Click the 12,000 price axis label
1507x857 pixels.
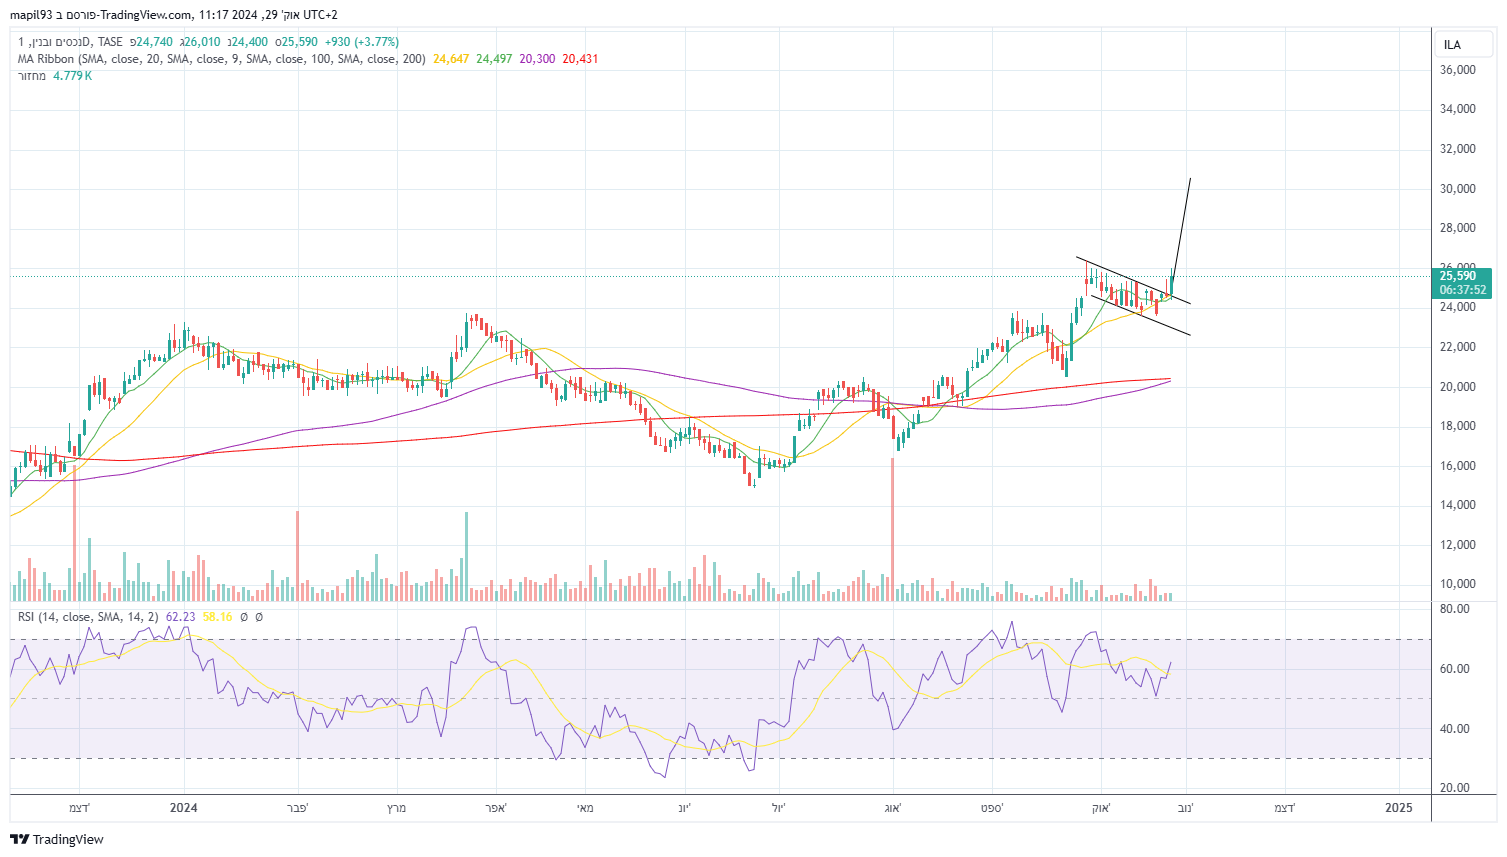click(1458, 545)
